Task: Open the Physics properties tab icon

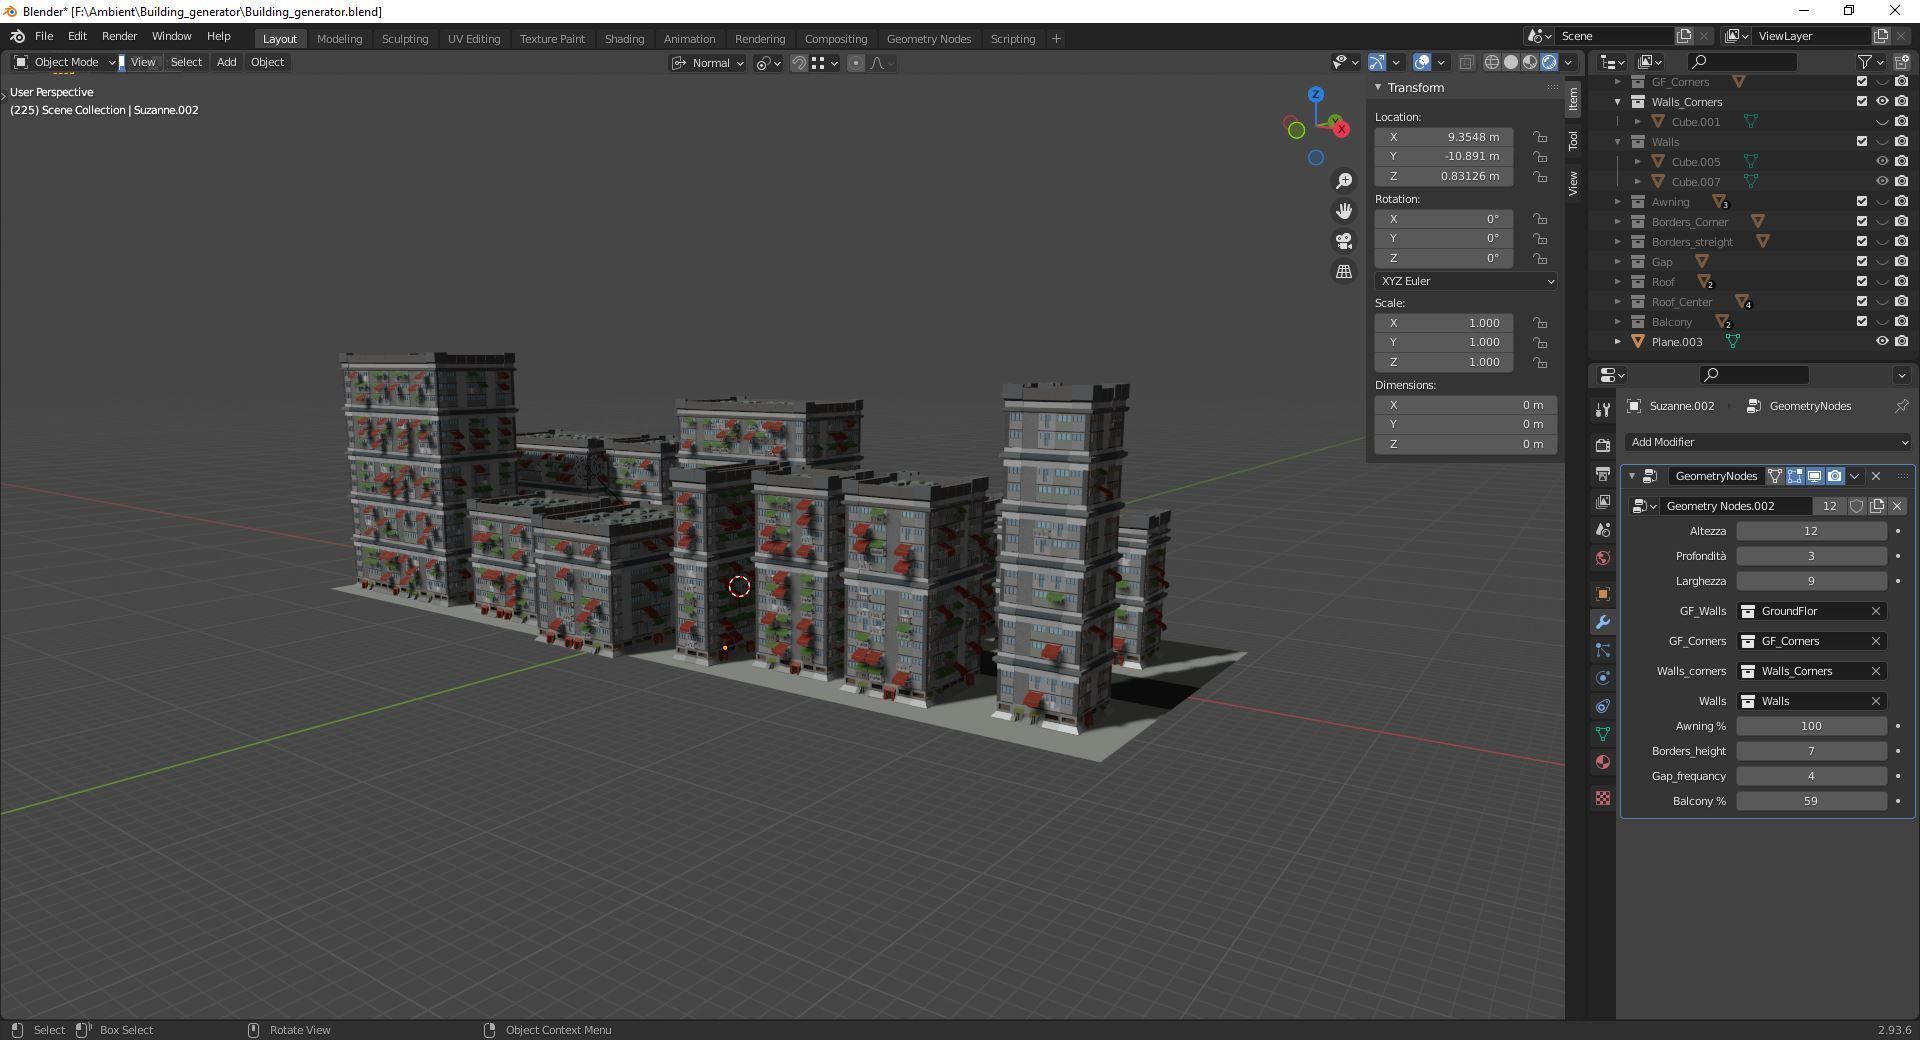Action: click(x=1603, y=678)
